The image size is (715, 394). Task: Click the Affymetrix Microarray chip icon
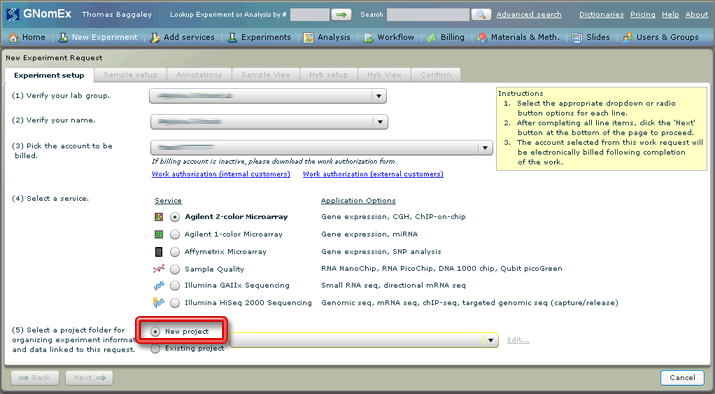click(159, 252)
